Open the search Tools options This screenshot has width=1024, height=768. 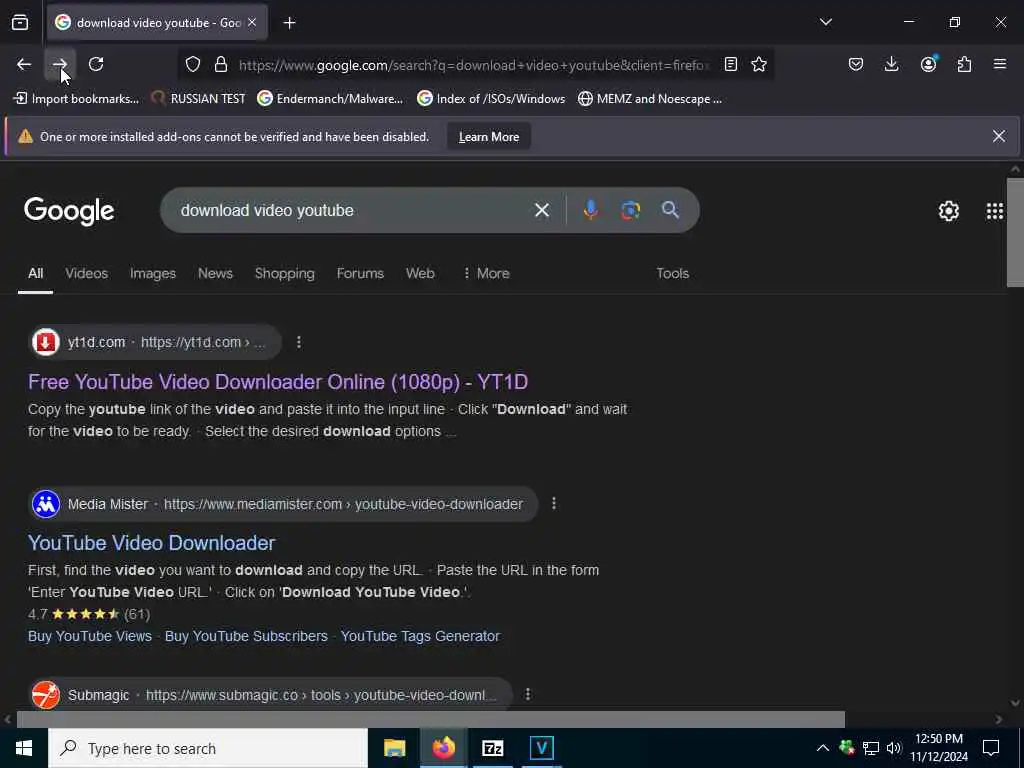click(x=673, y=274)
